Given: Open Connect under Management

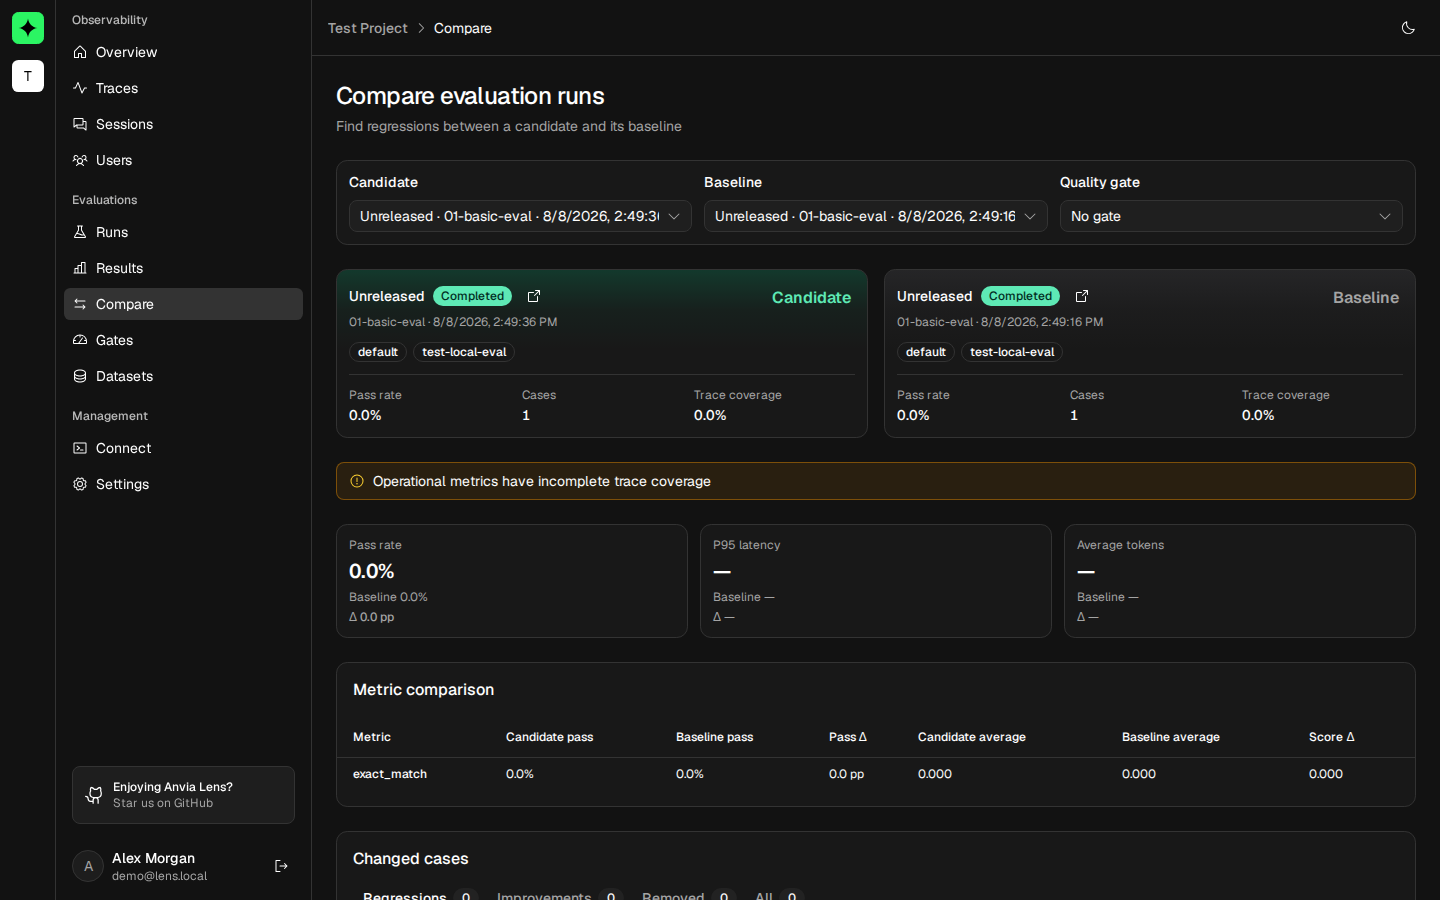Looking at the screenshot, I should point(183,448).
